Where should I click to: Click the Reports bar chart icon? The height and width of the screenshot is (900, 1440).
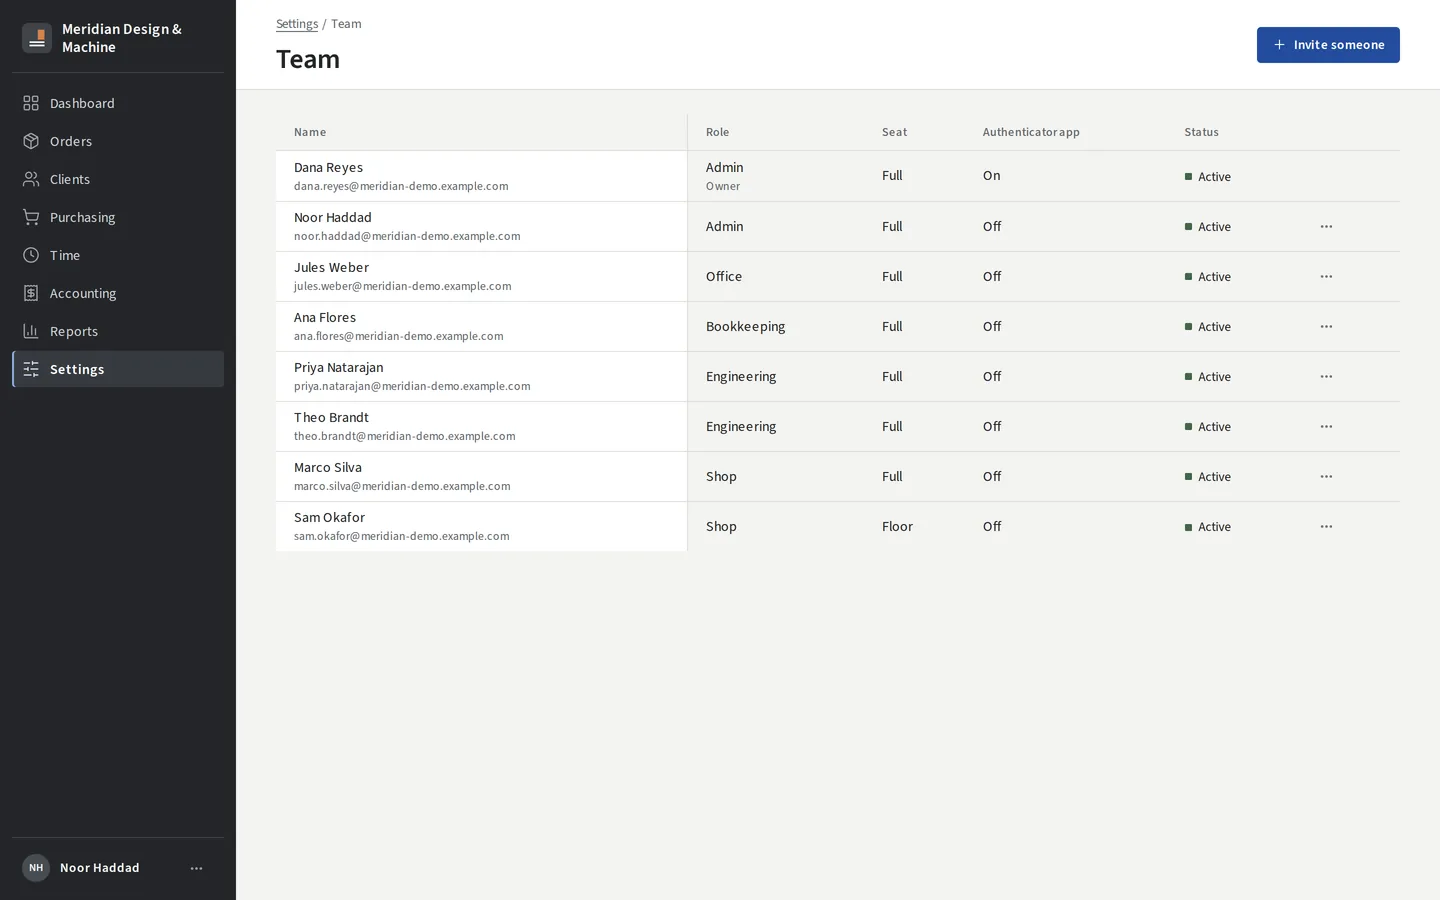click(31, 331)
